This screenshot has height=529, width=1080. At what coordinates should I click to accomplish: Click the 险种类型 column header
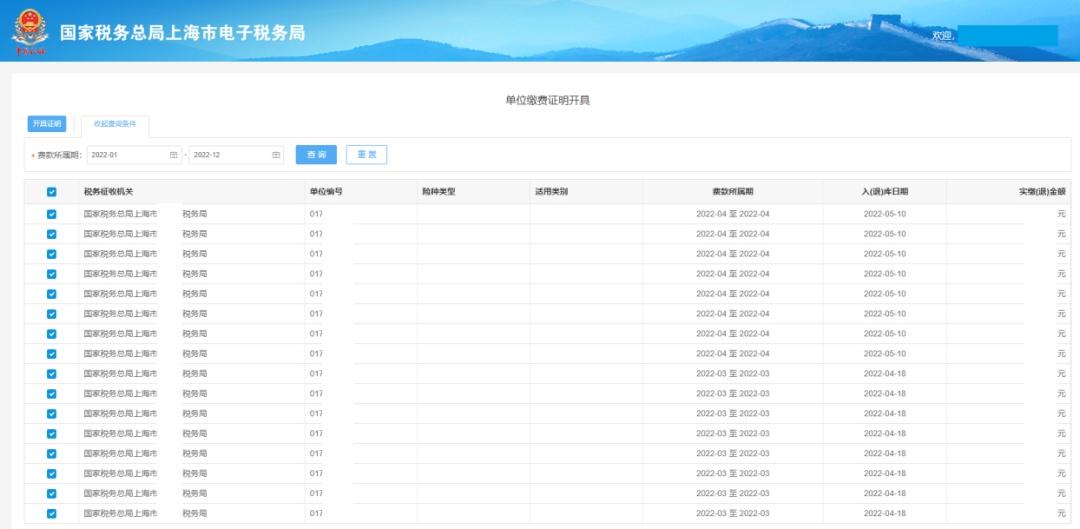coord(438,191)
